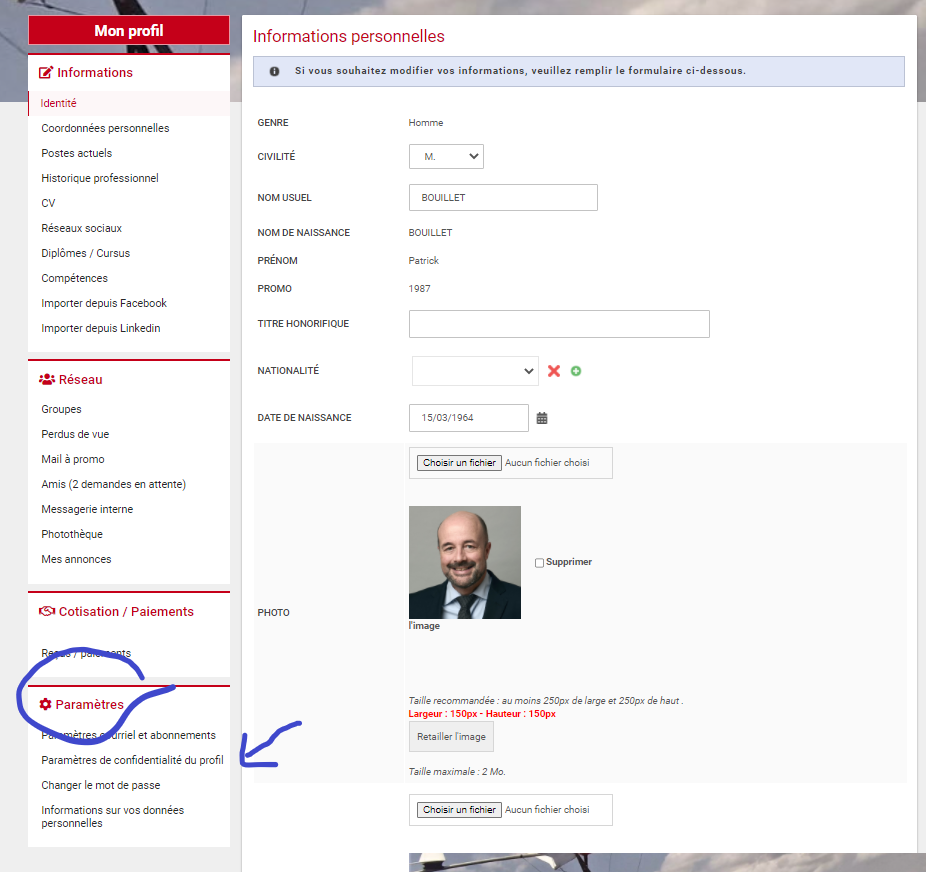Viewport: 926px width, 872px height.
Task: Click the green plus add nationality icon
Action: pyautogui.click(x=576, y=371)
